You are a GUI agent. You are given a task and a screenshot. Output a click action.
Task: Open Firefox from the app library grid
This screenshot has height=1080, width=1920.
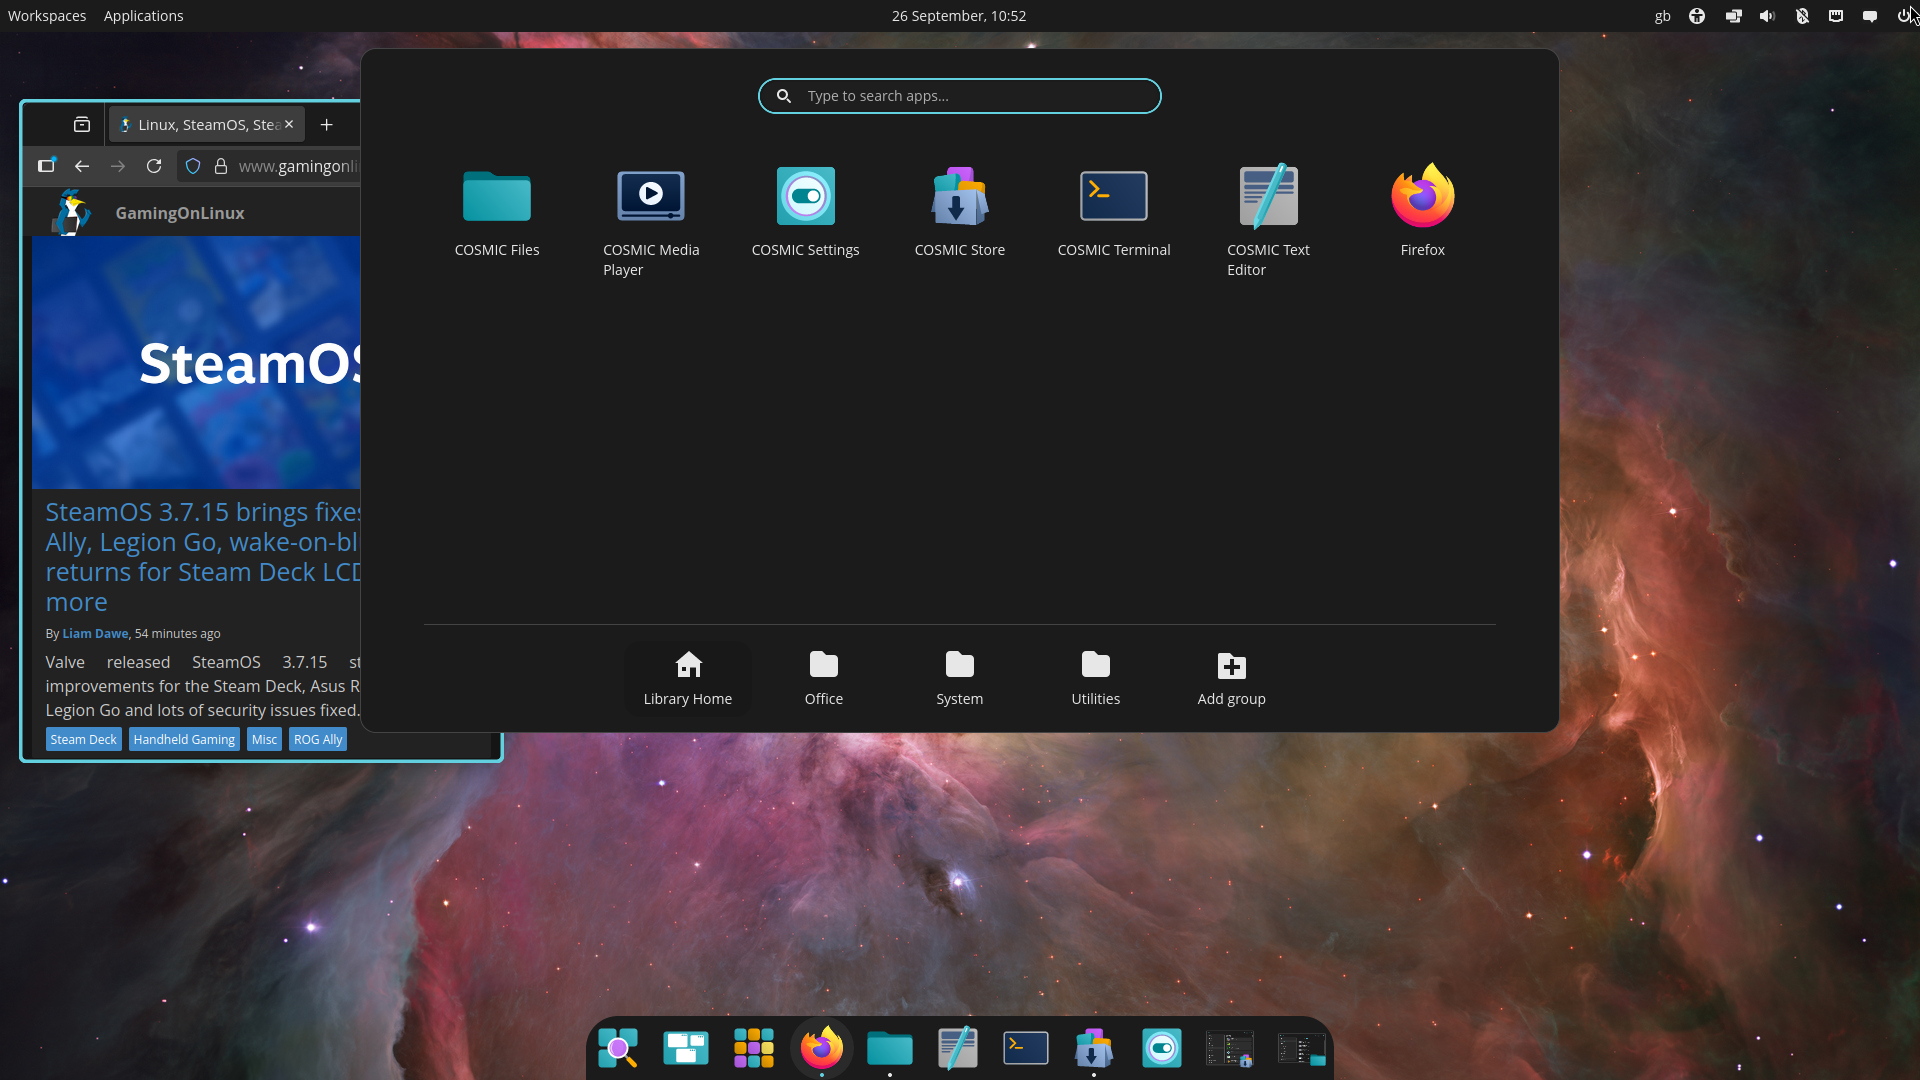coord(1422,212)
